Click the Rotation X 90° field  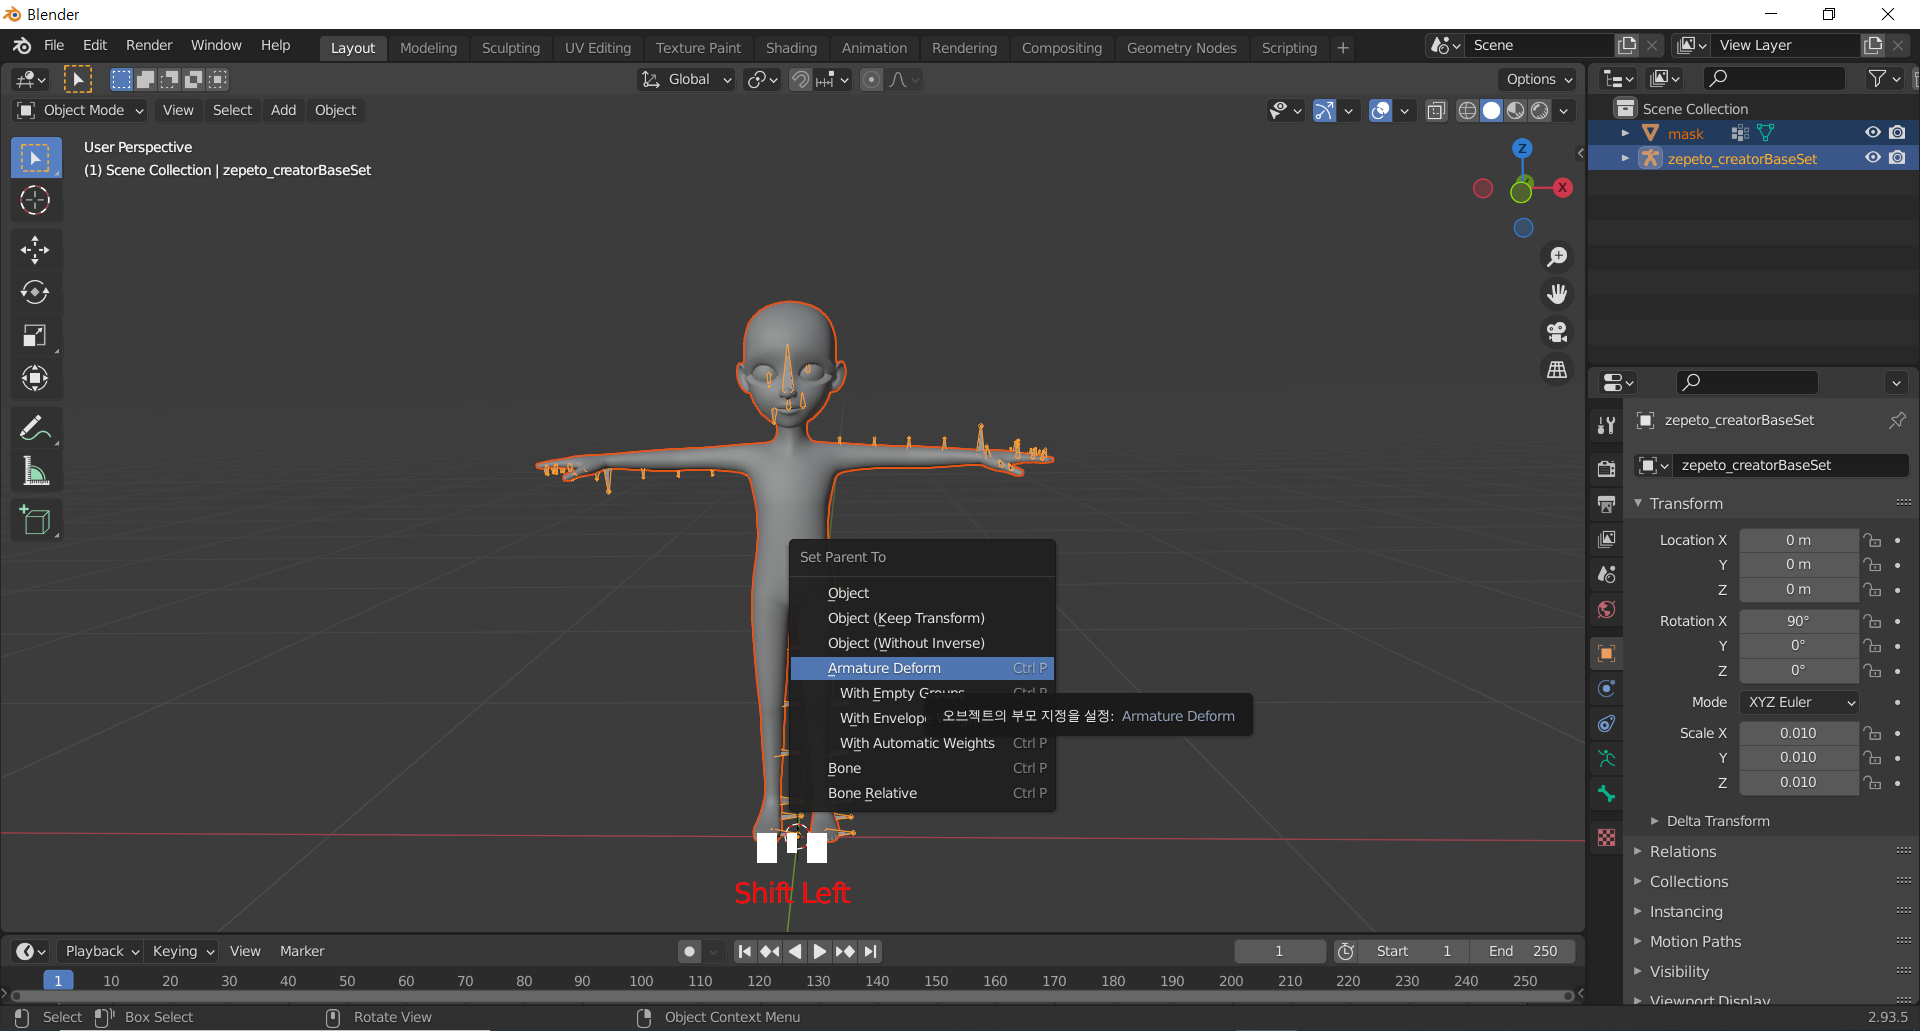click(1798, 621)
